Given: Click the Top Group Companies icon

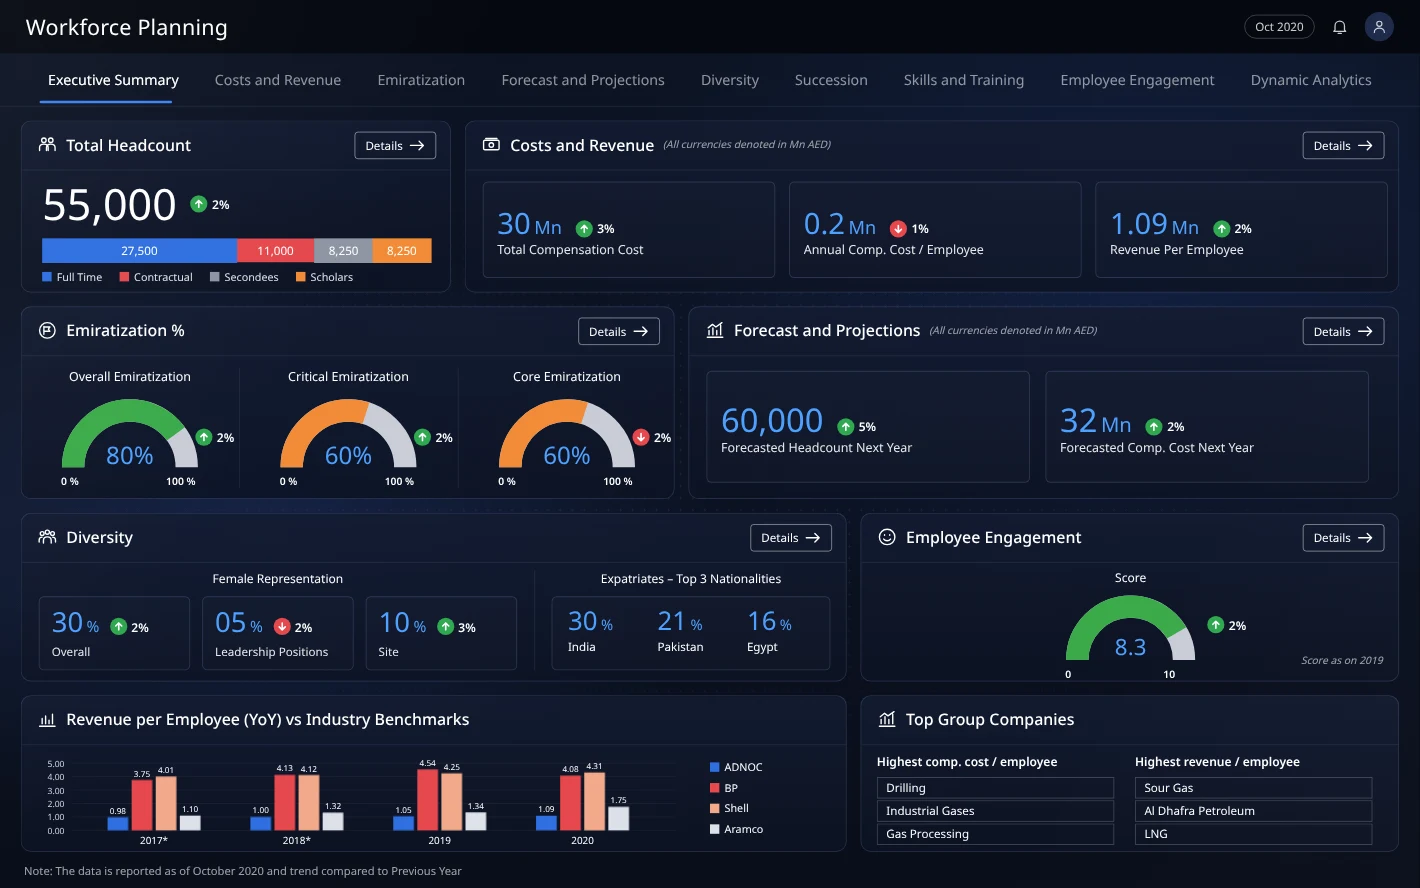Looking at the screenshot, I should [x=887, y=720].
